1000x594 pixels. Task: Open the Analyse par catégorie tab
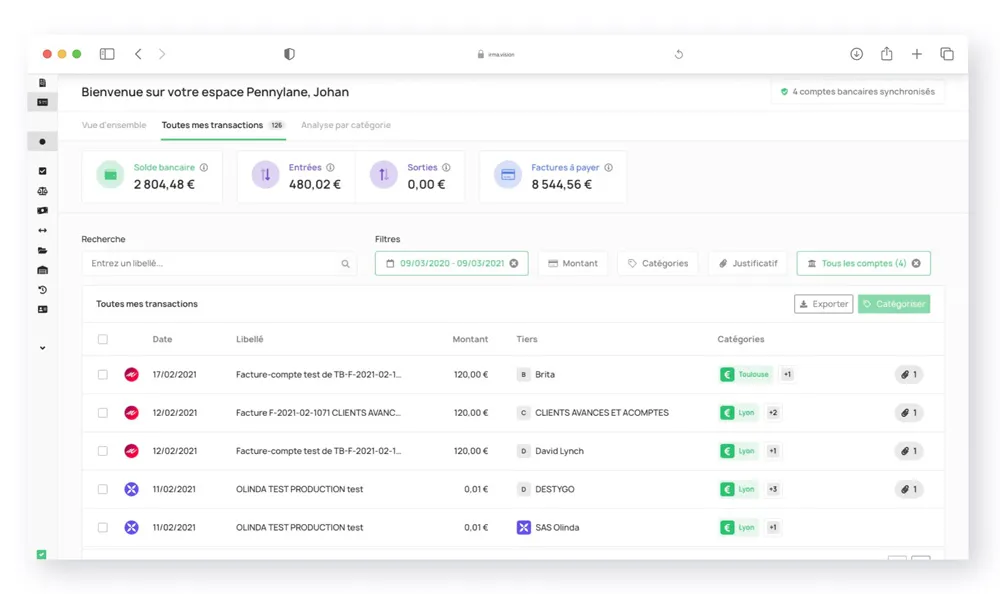[x=346, y=126]
